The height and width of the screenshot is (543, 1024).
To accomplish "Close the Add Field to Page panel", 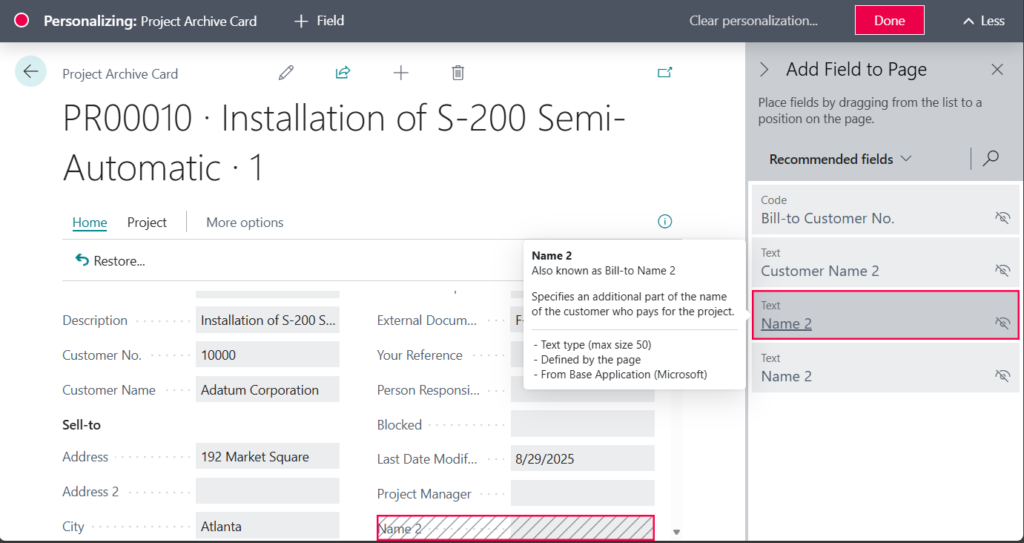I will pyautogui.click(x=997, y=69).
